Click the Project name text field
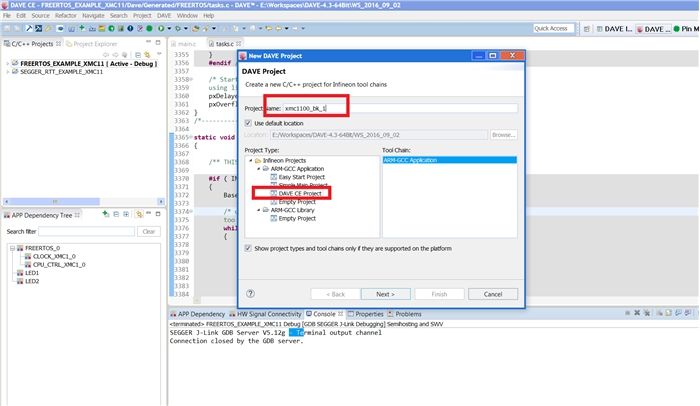This screenshot has width=700, height=406. 400,107
